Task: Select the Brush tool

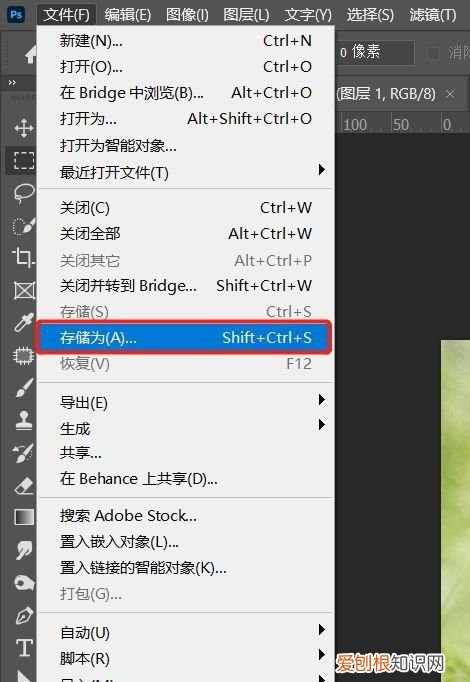Action: point(23,388)
